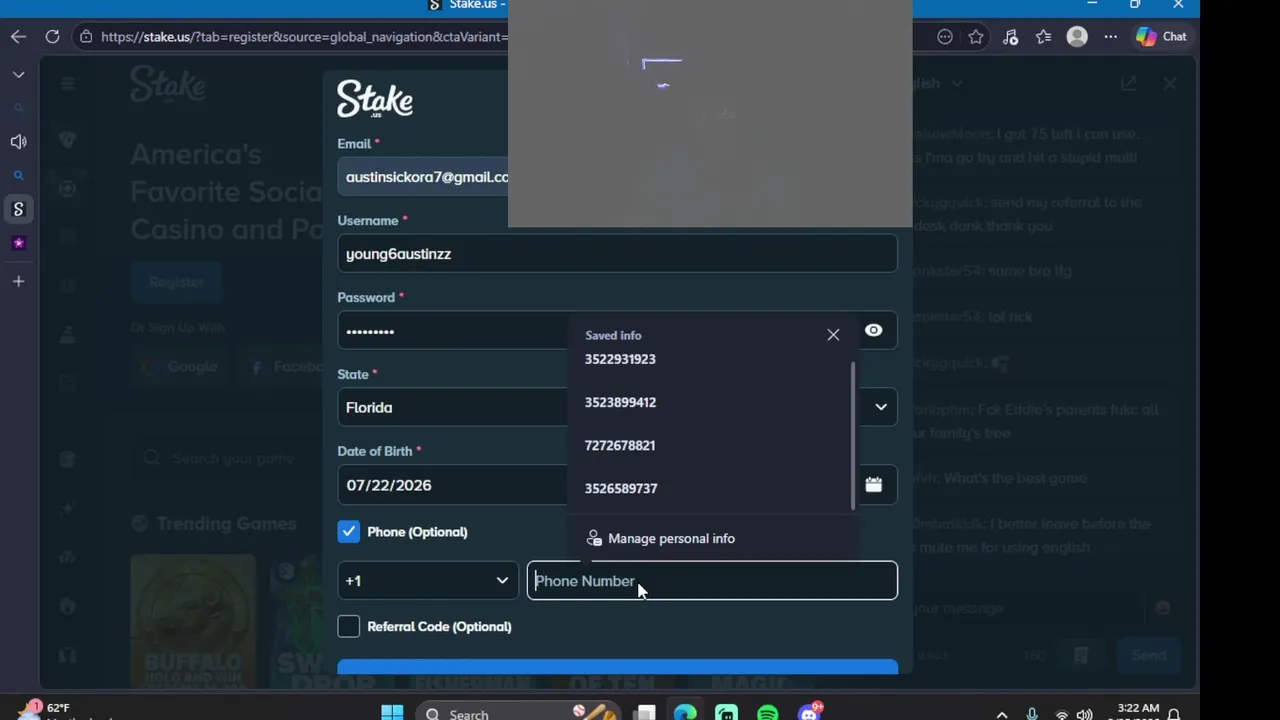Select saved number 3526589737
1280x720 pixels.
620,488
